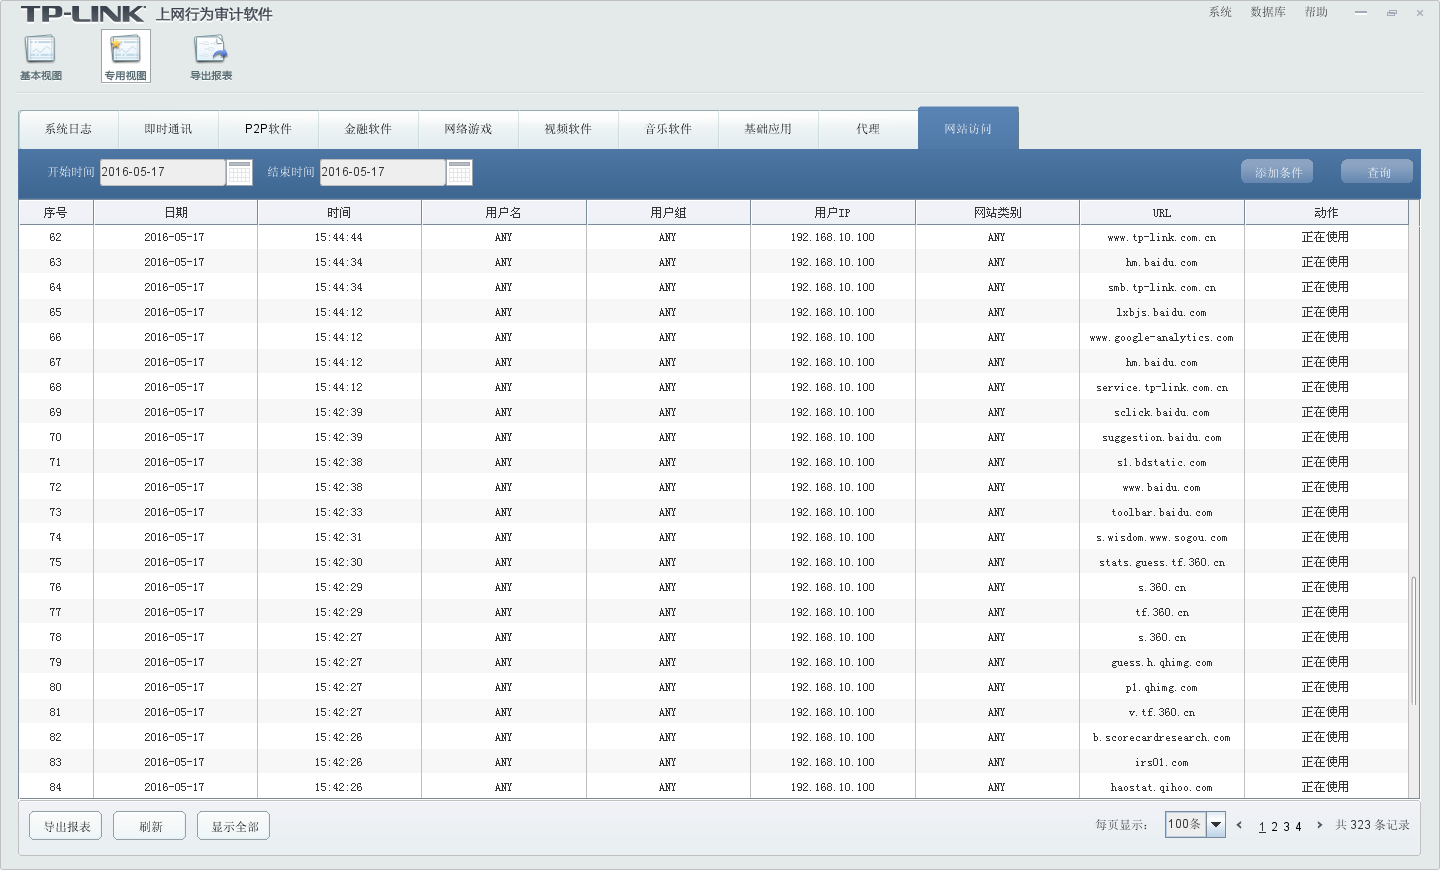Switch to the 网络游戏 tab
The width and height of the screenshot is (1440, 870).
[x=468, y=129]
